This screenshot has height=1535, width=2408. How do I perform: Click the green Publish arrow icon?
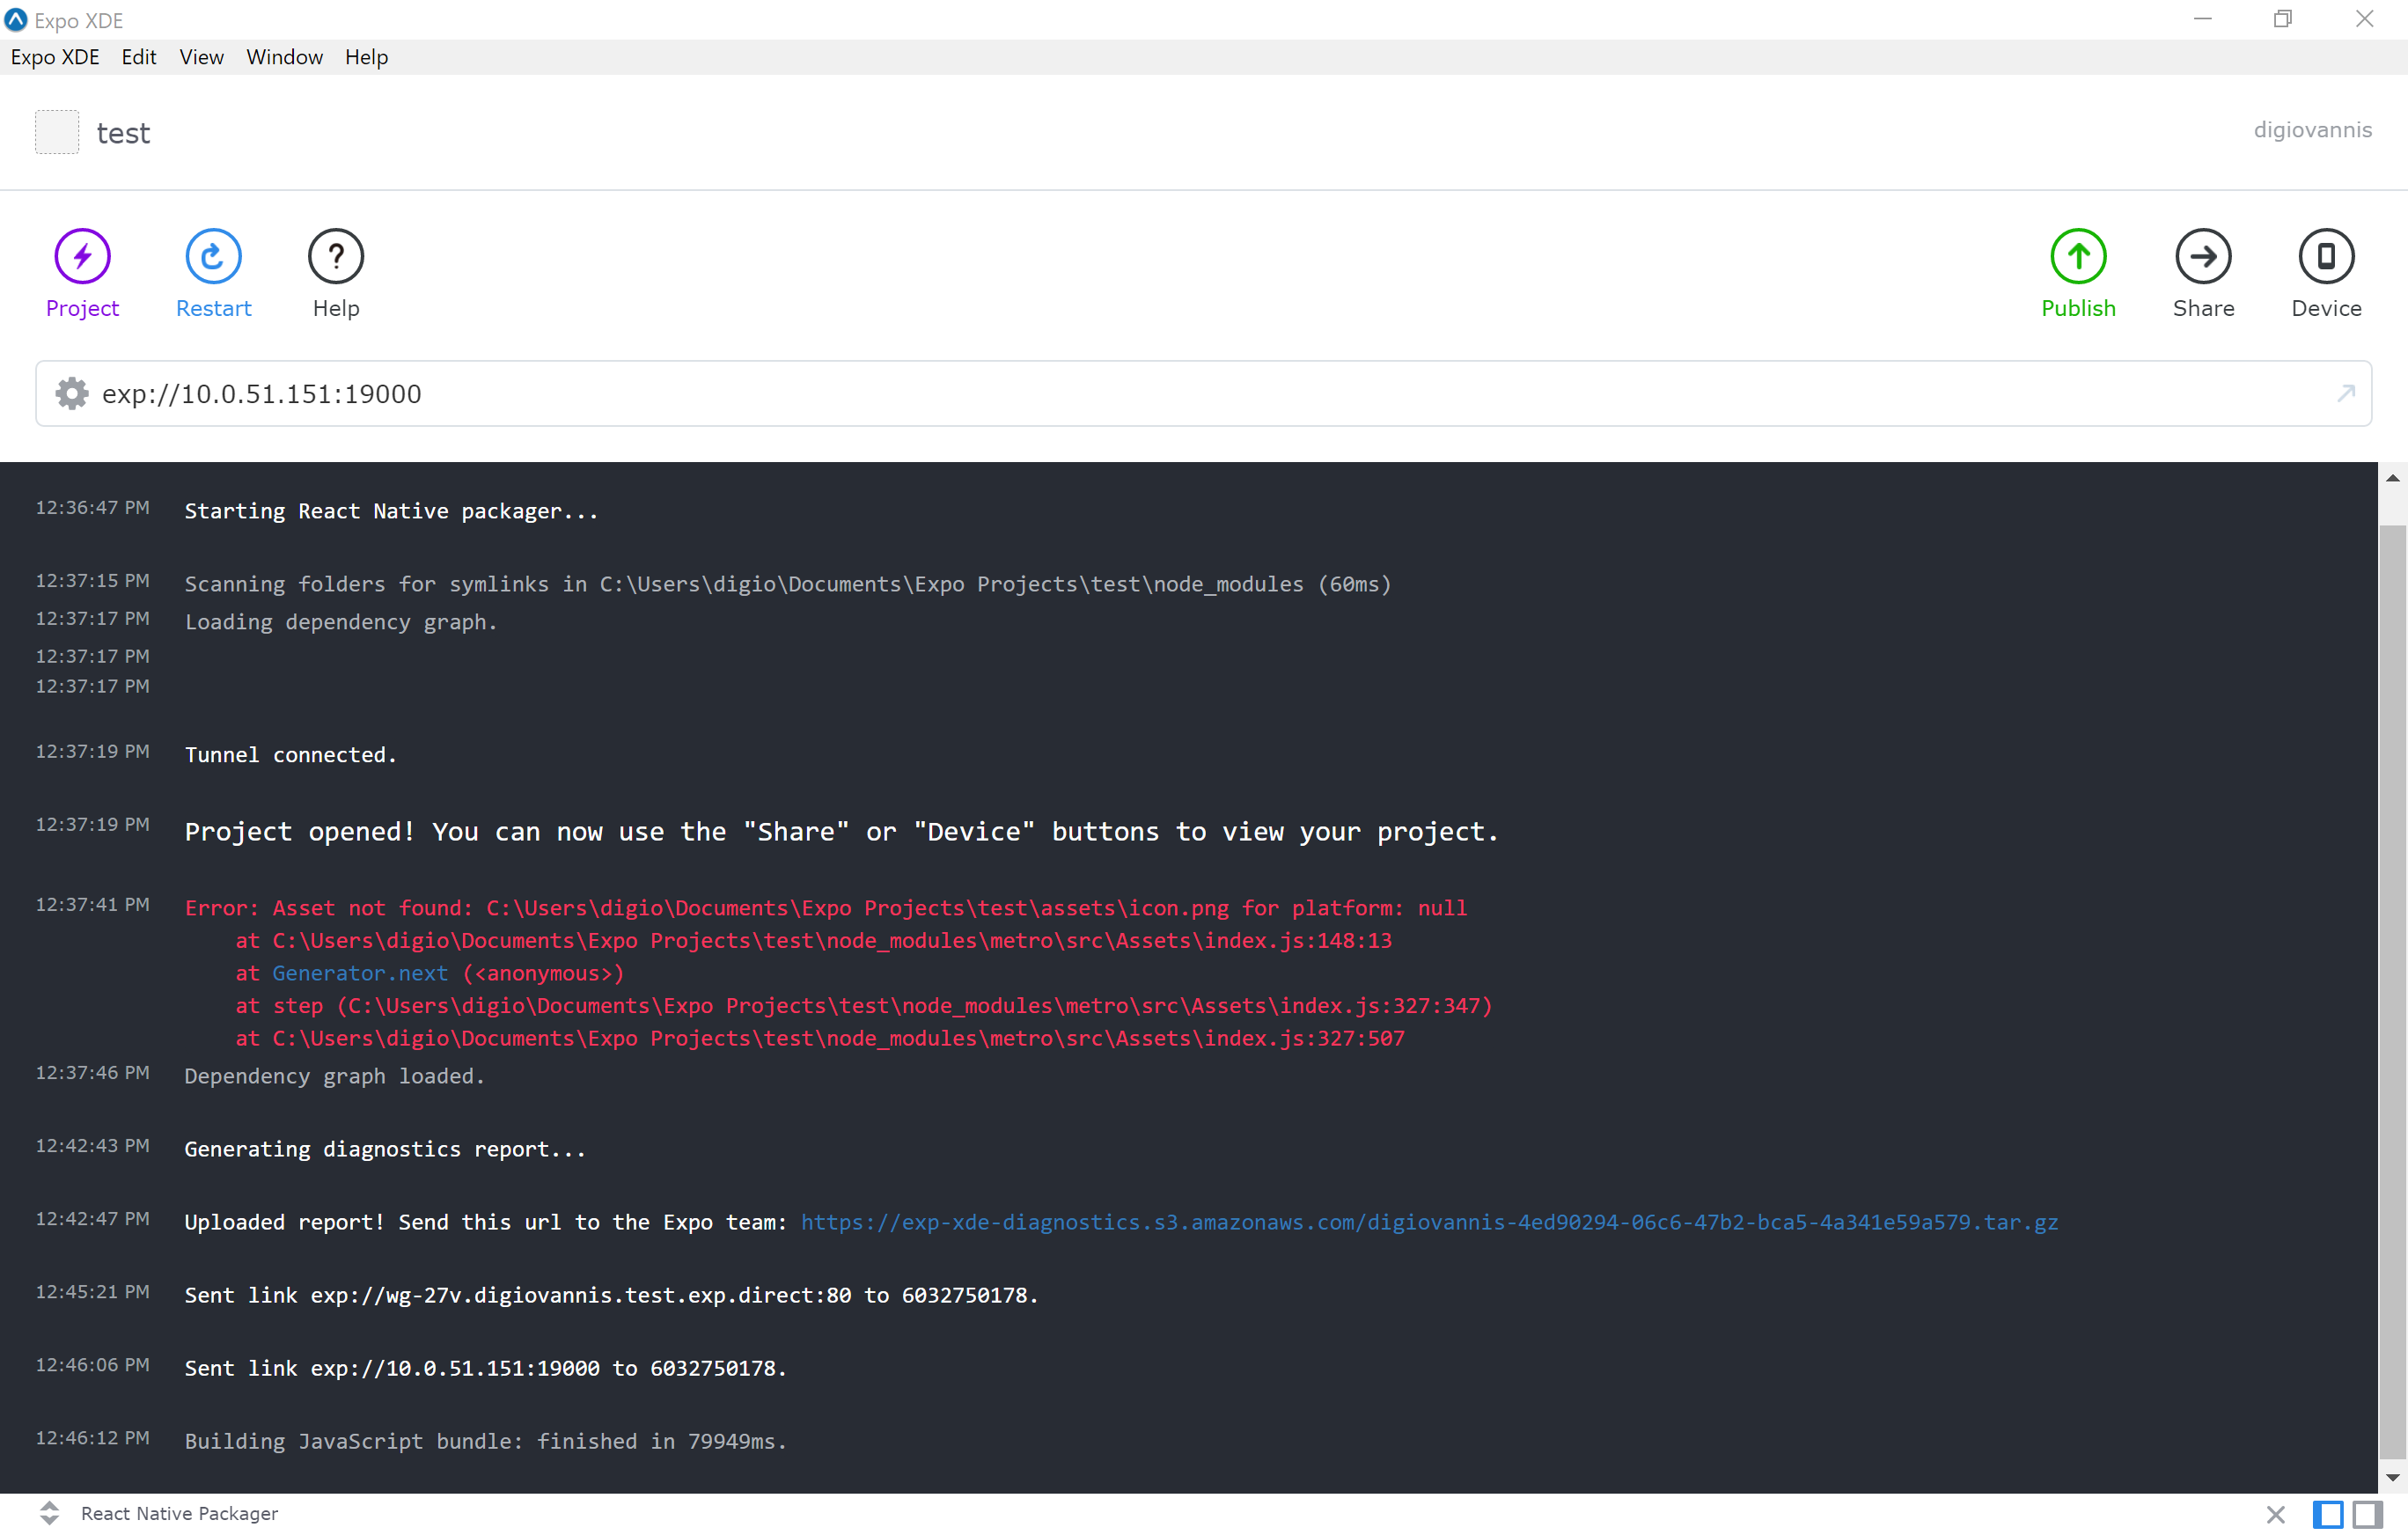2078,257
